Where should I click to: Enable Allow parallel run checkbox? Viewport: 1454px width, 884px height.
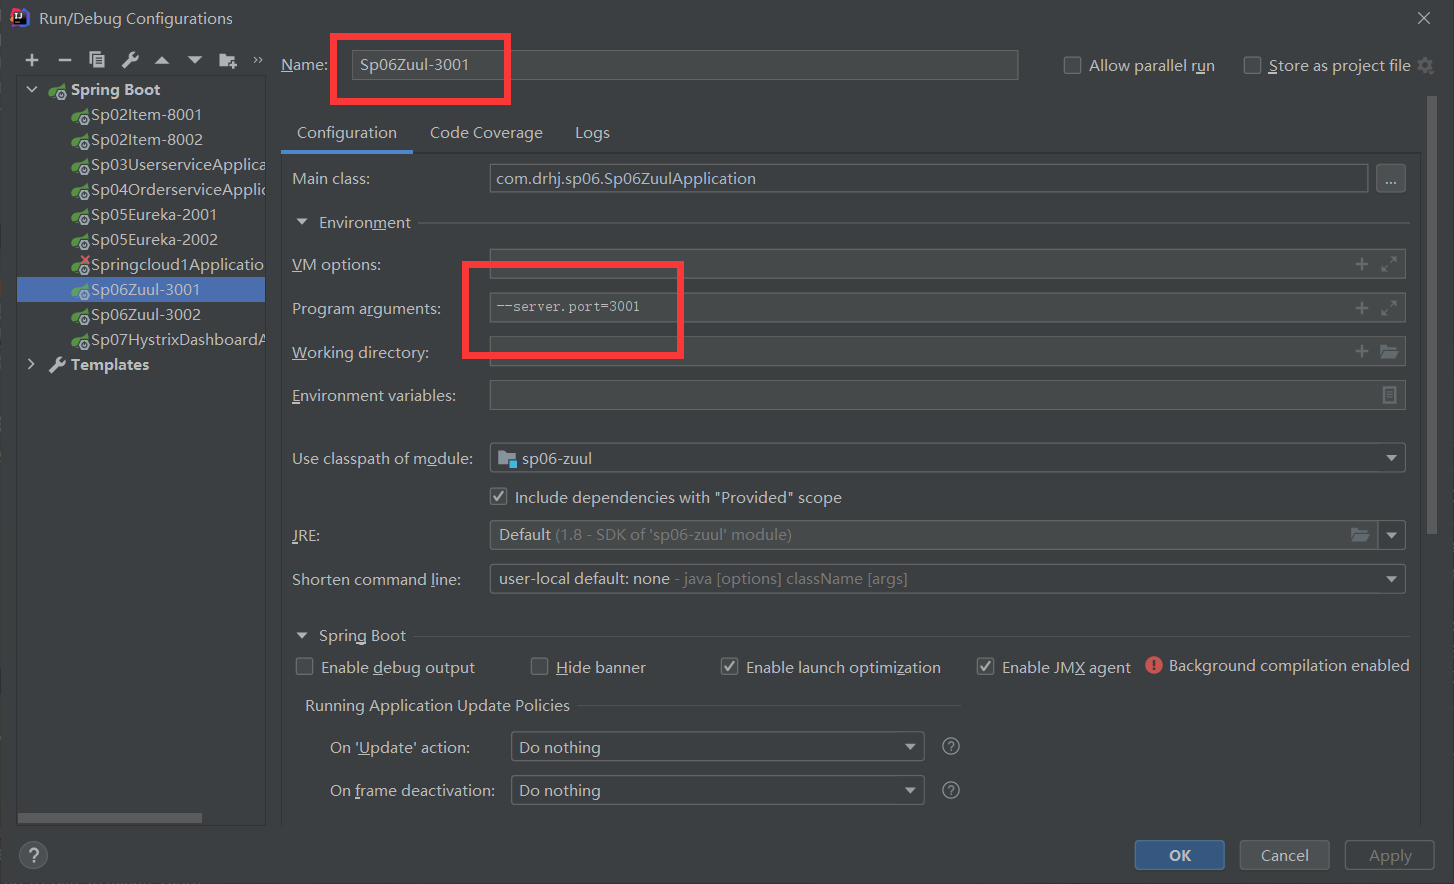point(1072,65)
